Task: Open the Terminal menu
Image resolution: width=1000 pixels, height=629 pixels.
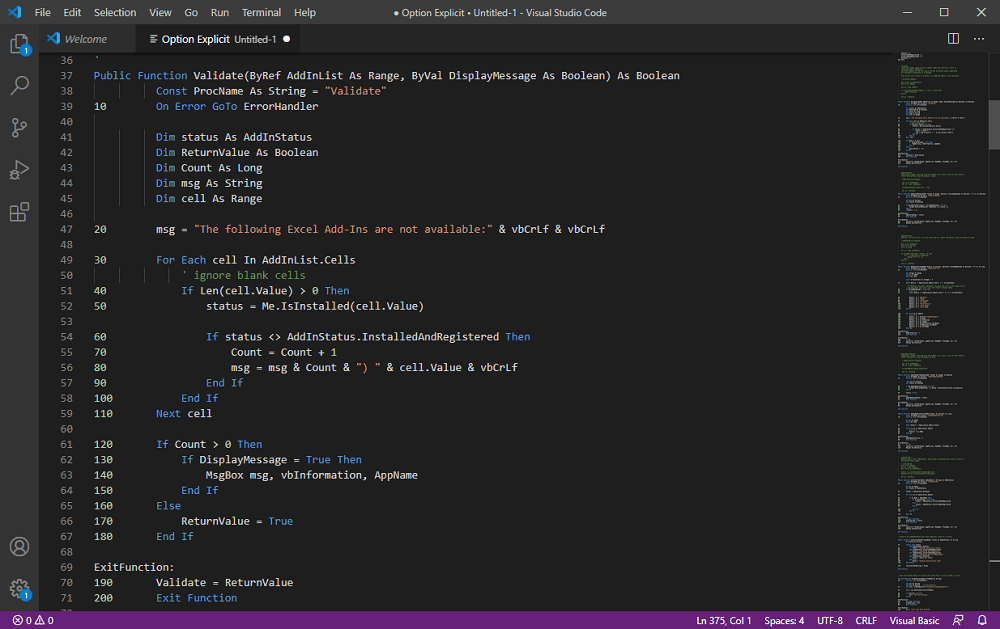Action: coord(261,12)
